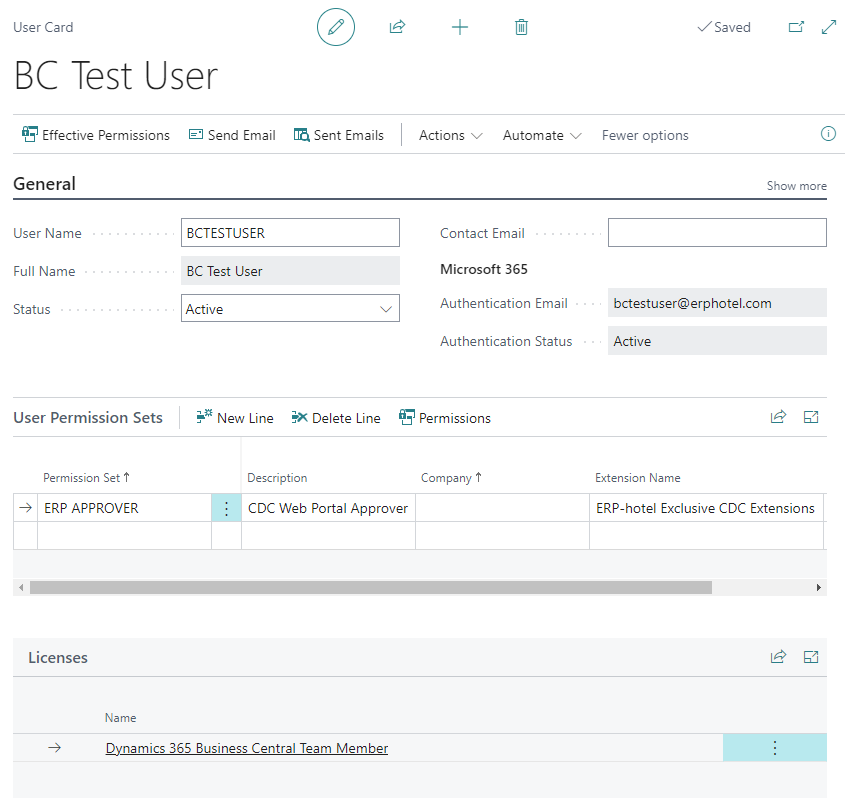Click the share icon in header
Image resolution: width=856 pixels, height=798 pixels.
pyautogui.click(x=397, y=27)
